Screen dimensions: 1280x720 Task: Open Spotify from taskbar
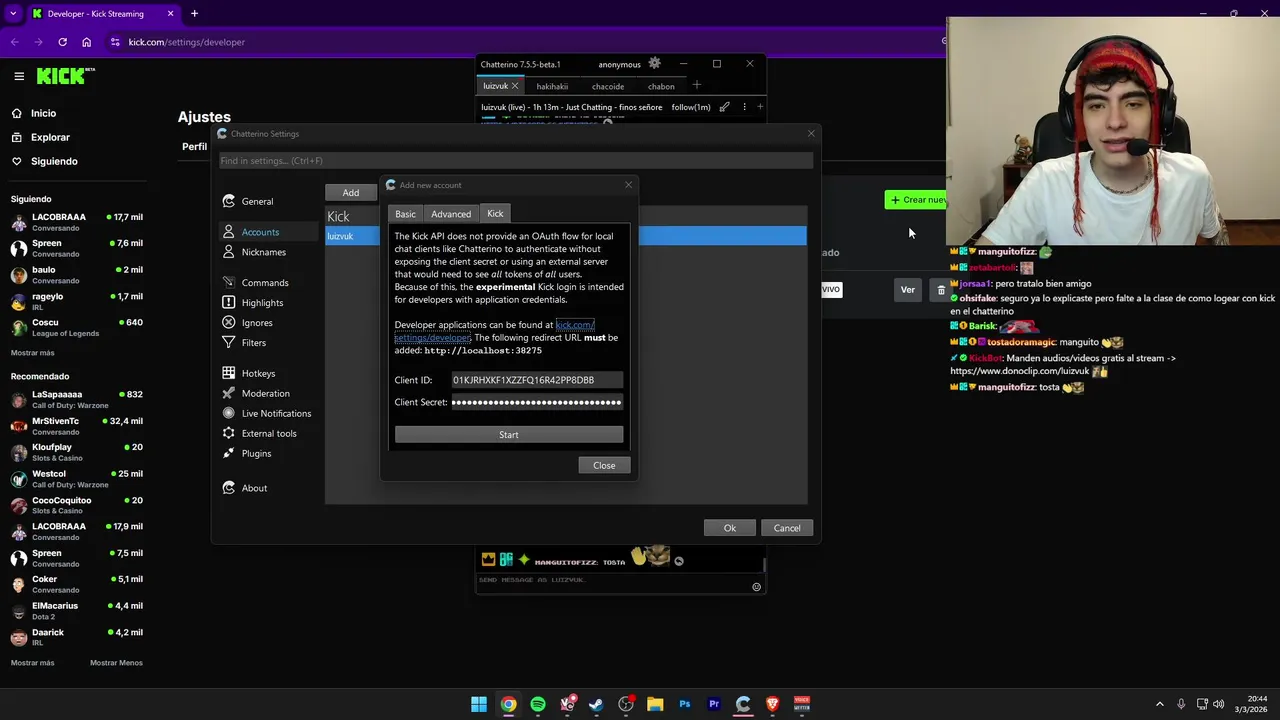tap(538, 704)
